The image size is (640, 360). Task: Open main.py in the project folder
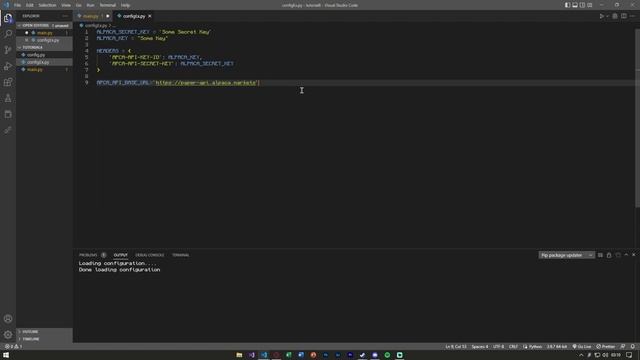pos(44,69)
